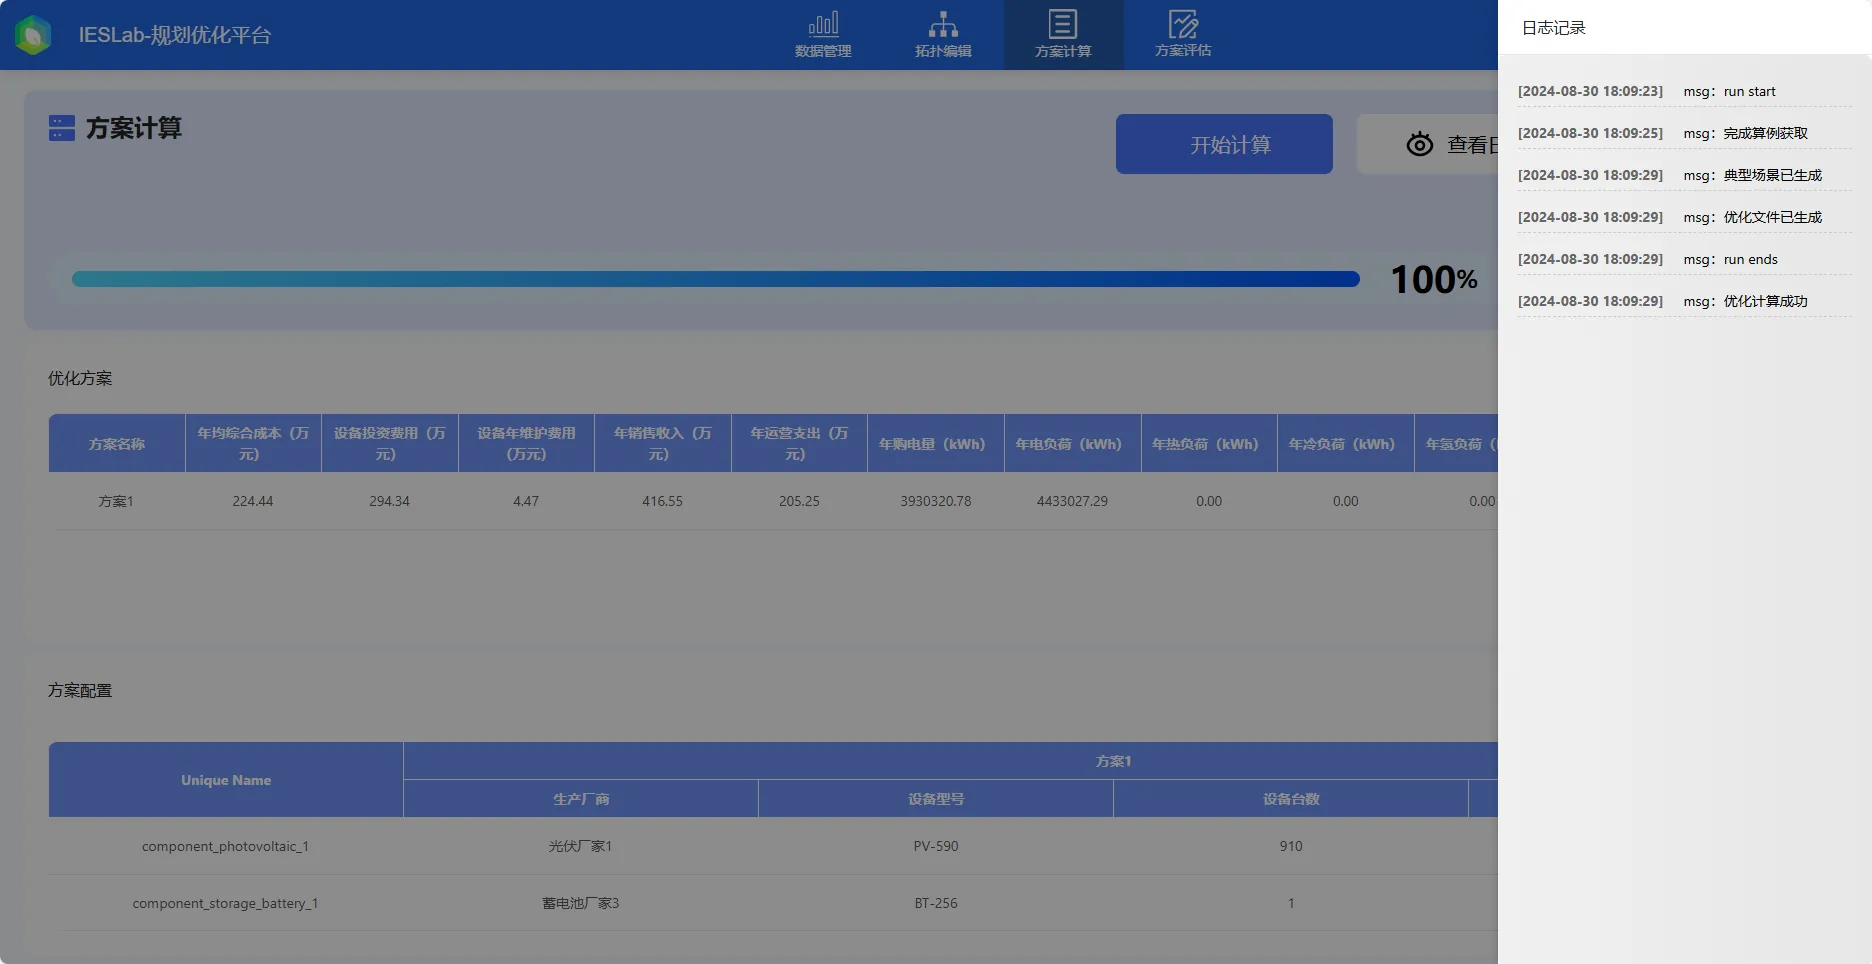Click the 年电负荷 (kWh) column header
Viewport: 1872px width, 964px height.
[x=1072, y=443]
